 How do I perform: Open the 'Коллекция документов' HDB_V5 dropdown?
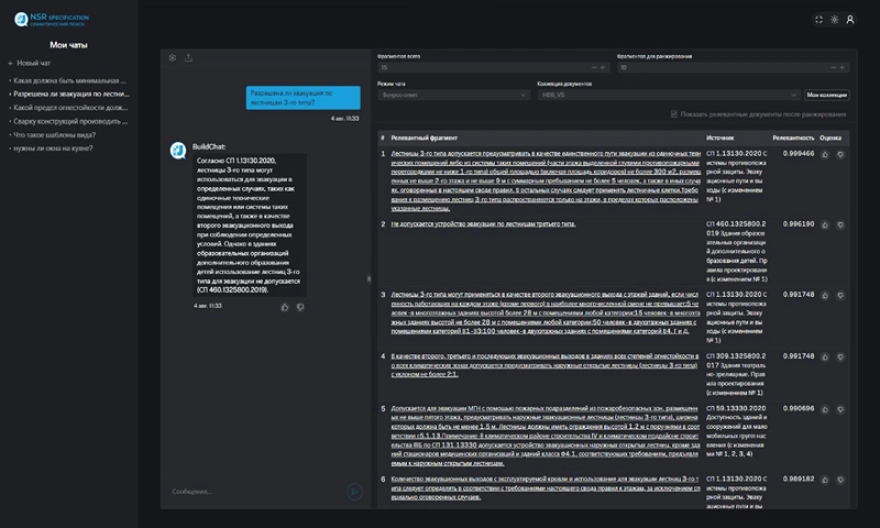tap(668, 95)
